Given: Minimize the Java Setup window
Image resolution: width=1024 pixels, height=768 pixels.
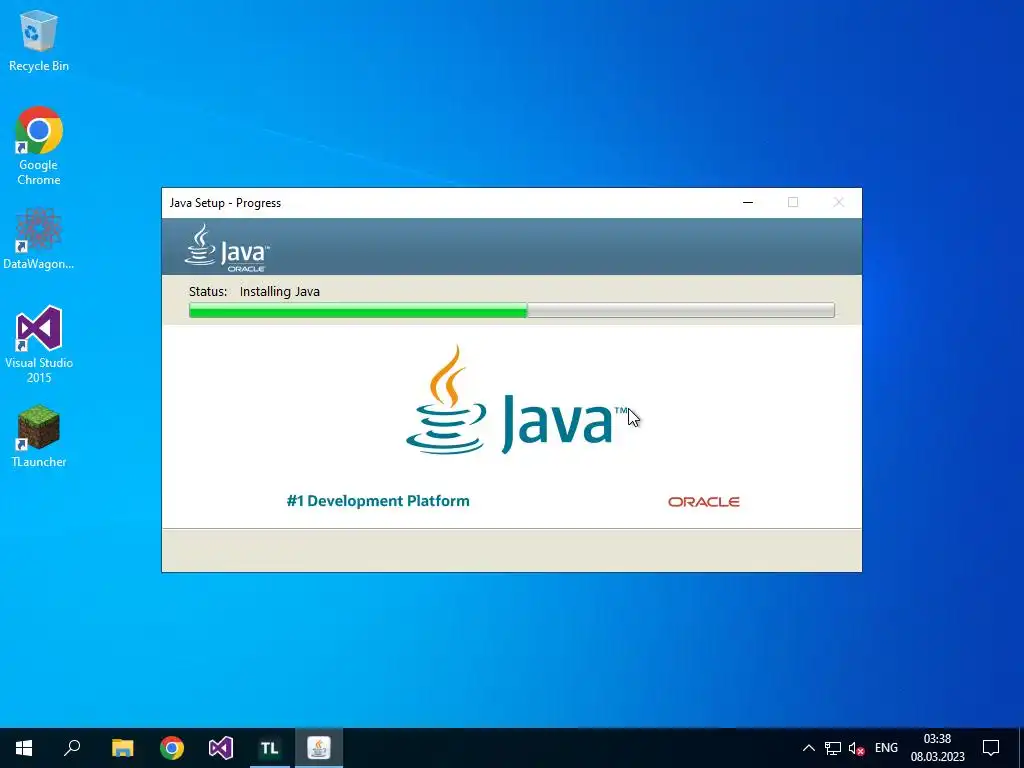Looking at the screenshot, I should pos(748,202).
